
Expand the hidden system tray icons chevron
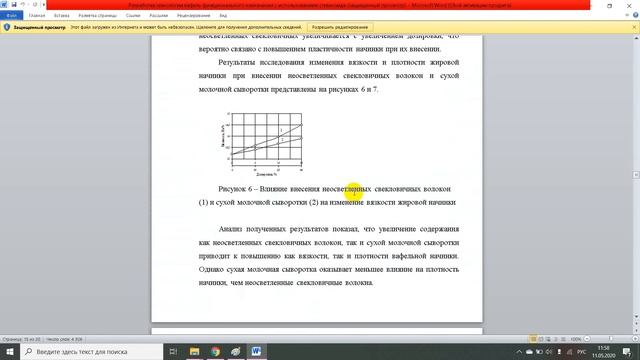coord(519,352)
